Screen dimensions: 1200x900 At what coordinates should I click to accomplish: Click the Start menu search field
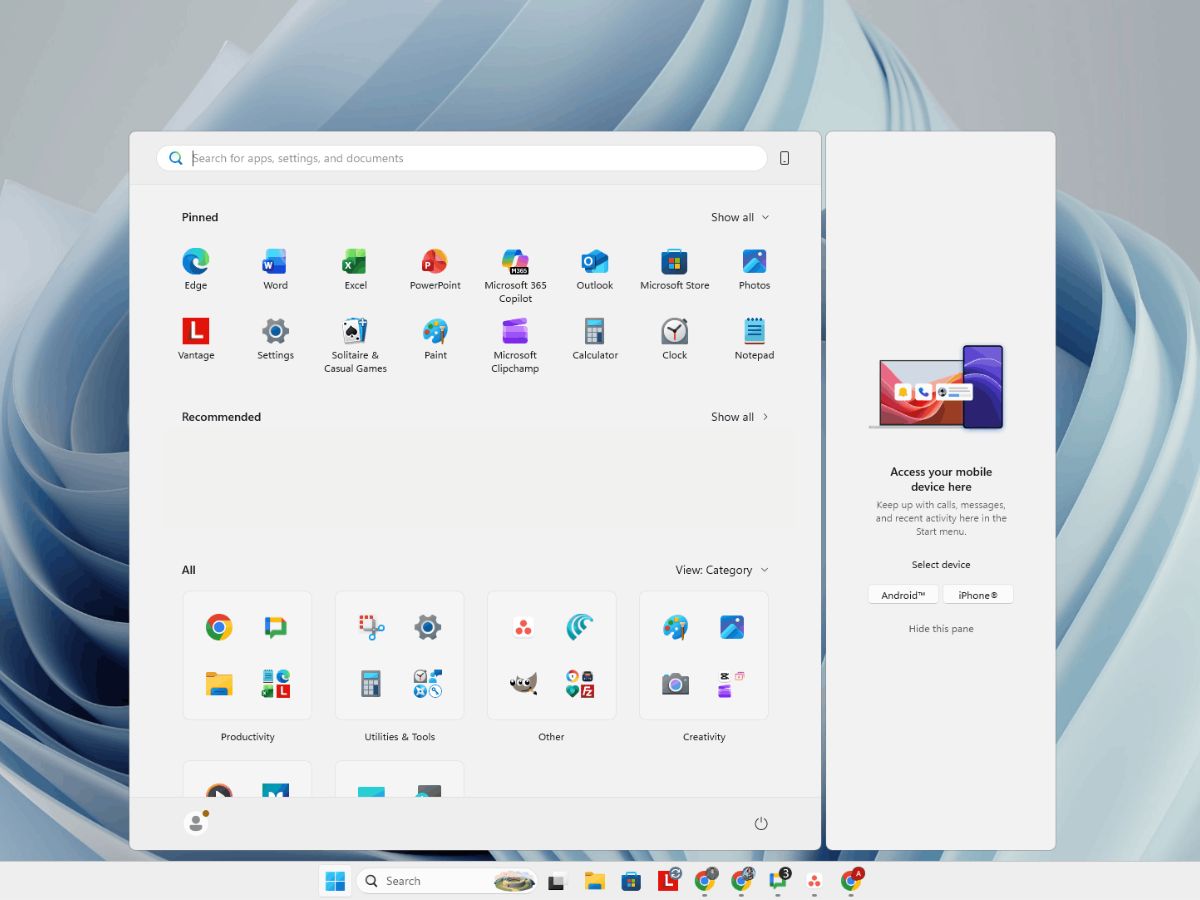(470, 158)
